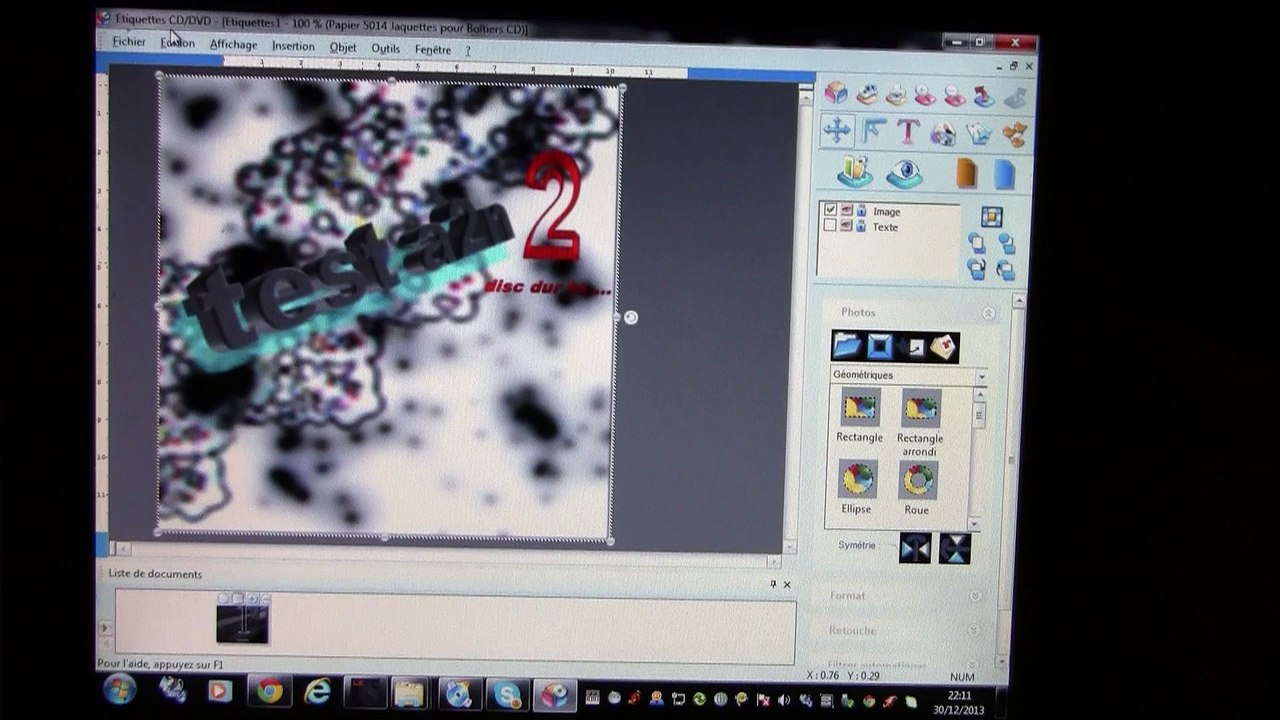Viewport: 1280px width, 720px height.
Task: Open the Outils menu
Action: (385, 48)
